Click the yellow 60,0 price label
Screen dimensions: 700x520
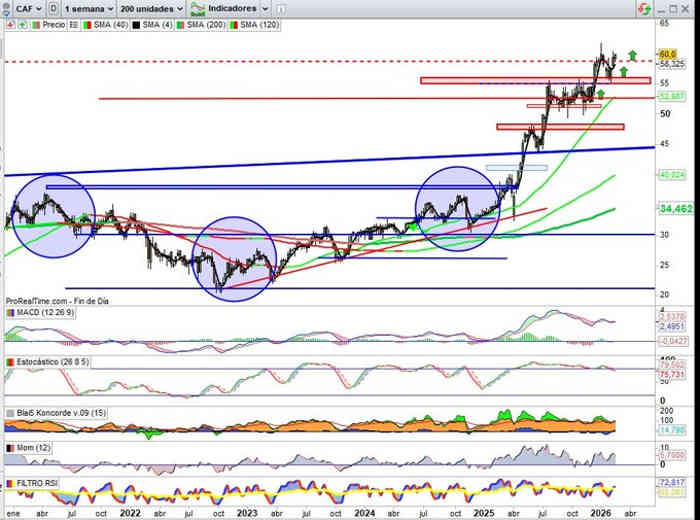pos(668,53)
